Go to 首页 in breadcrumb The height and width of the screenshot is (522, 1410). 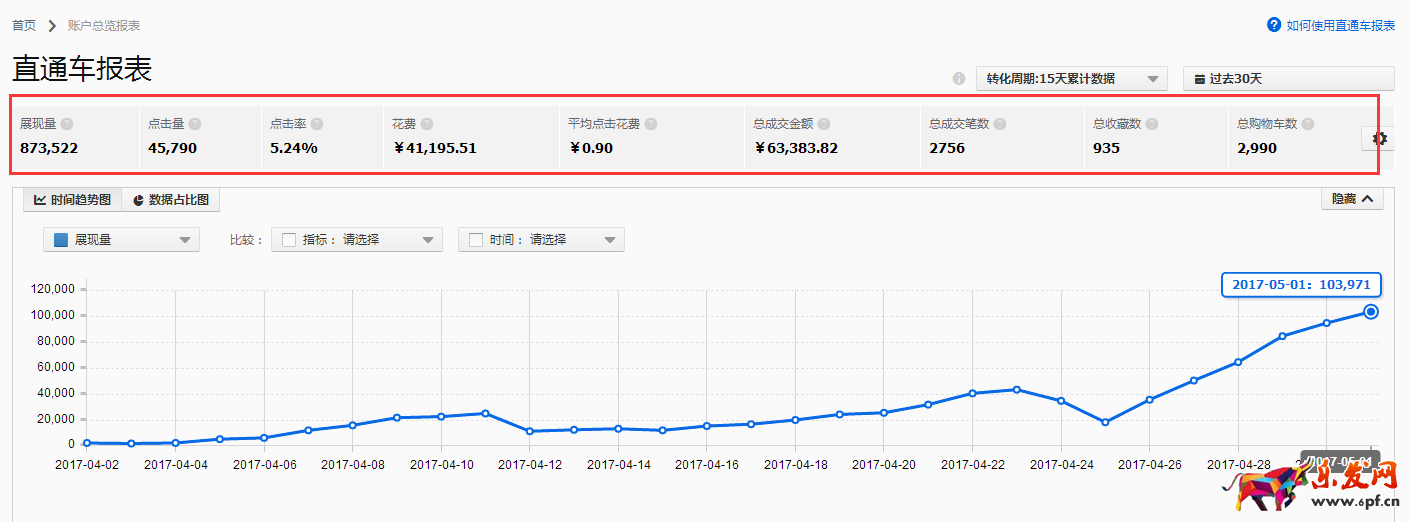point(24,25)
